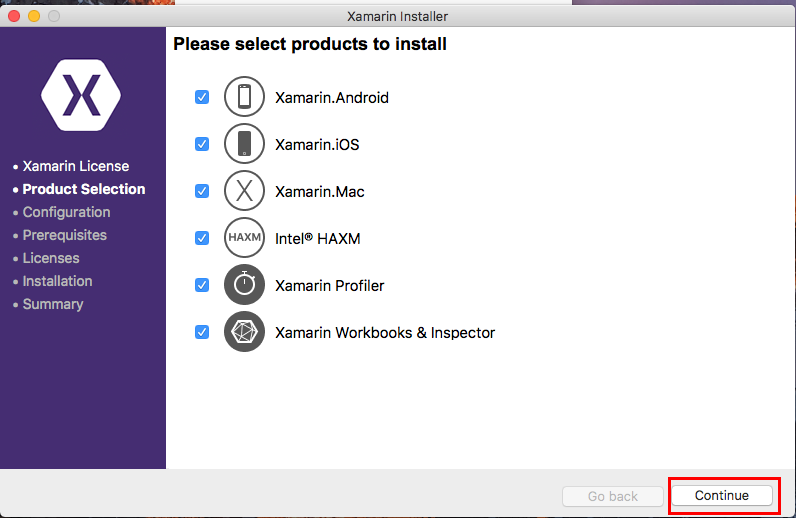796x518 pixels.
Task: Select Configuration step in sidebar
Action: coord(66,212)
